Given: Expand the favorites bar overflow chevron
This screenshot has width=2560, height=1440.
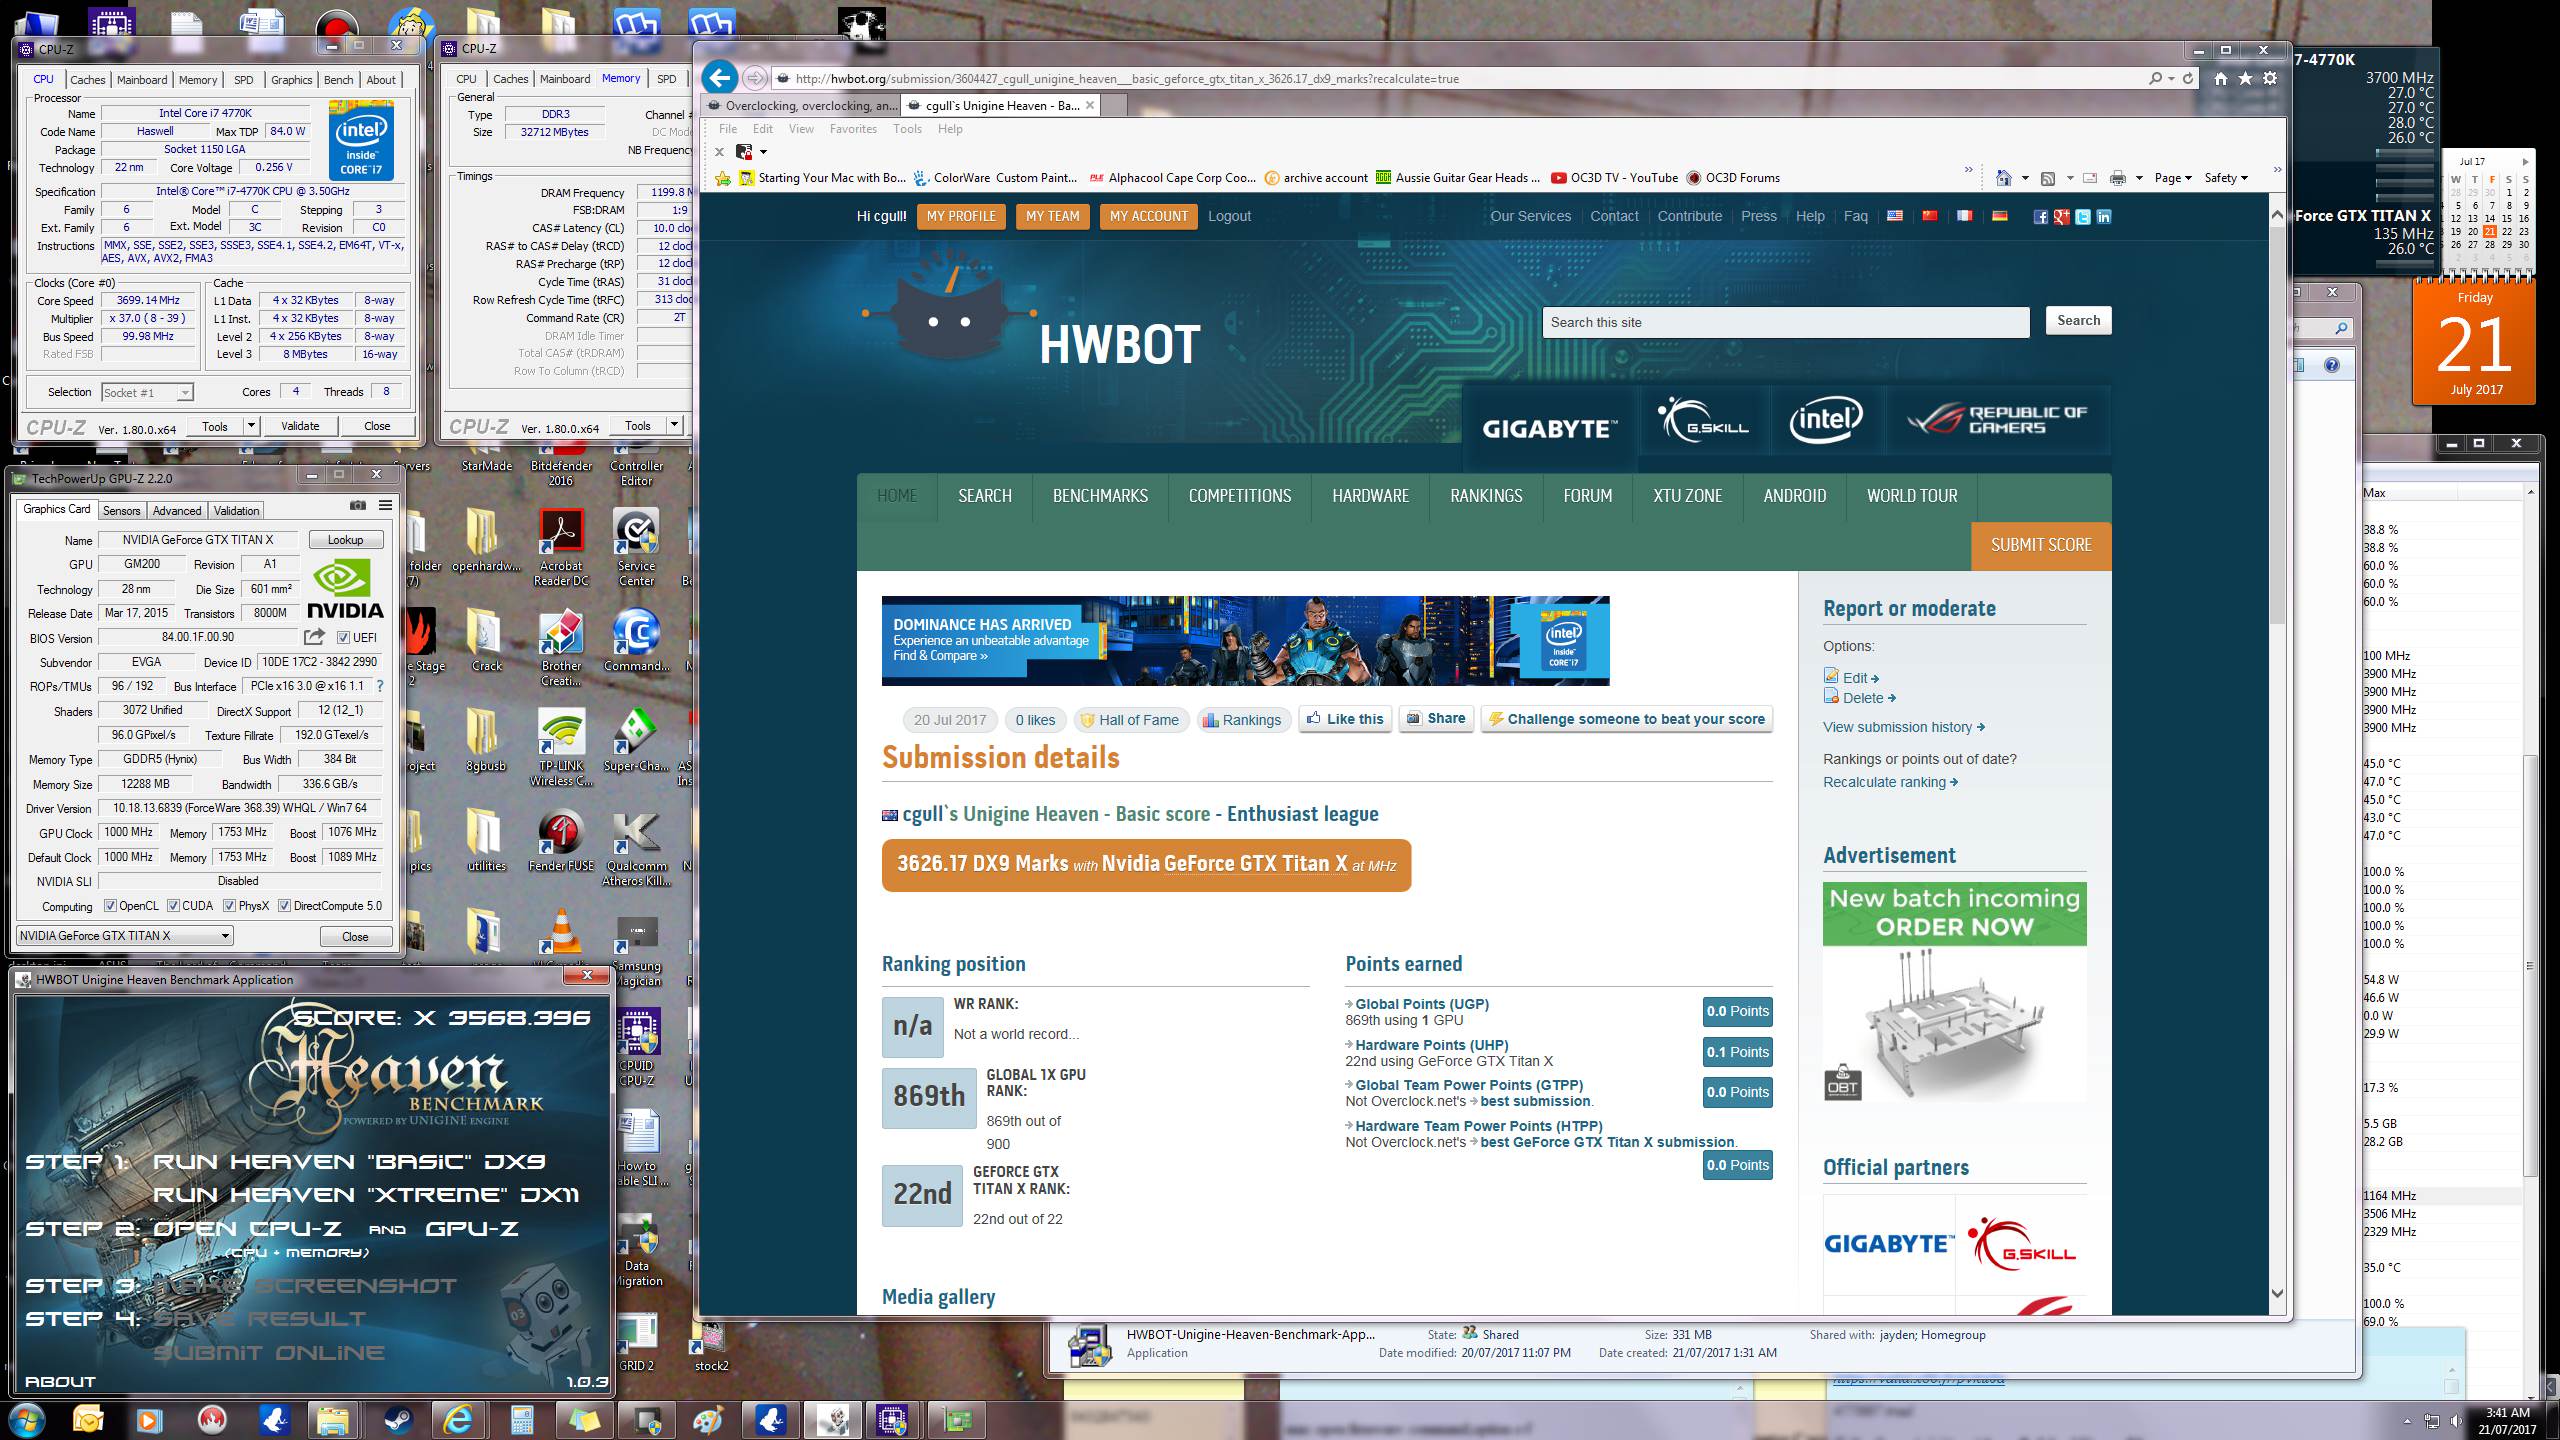Looking at the screenshot, I should pyautogui.click(x=1969, y=170).
